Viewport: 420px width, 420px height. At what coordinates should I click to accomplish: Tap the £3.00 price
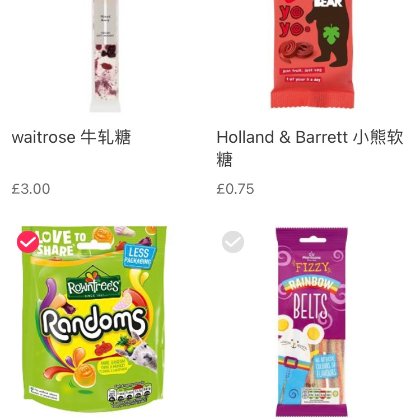coord(31,189)
